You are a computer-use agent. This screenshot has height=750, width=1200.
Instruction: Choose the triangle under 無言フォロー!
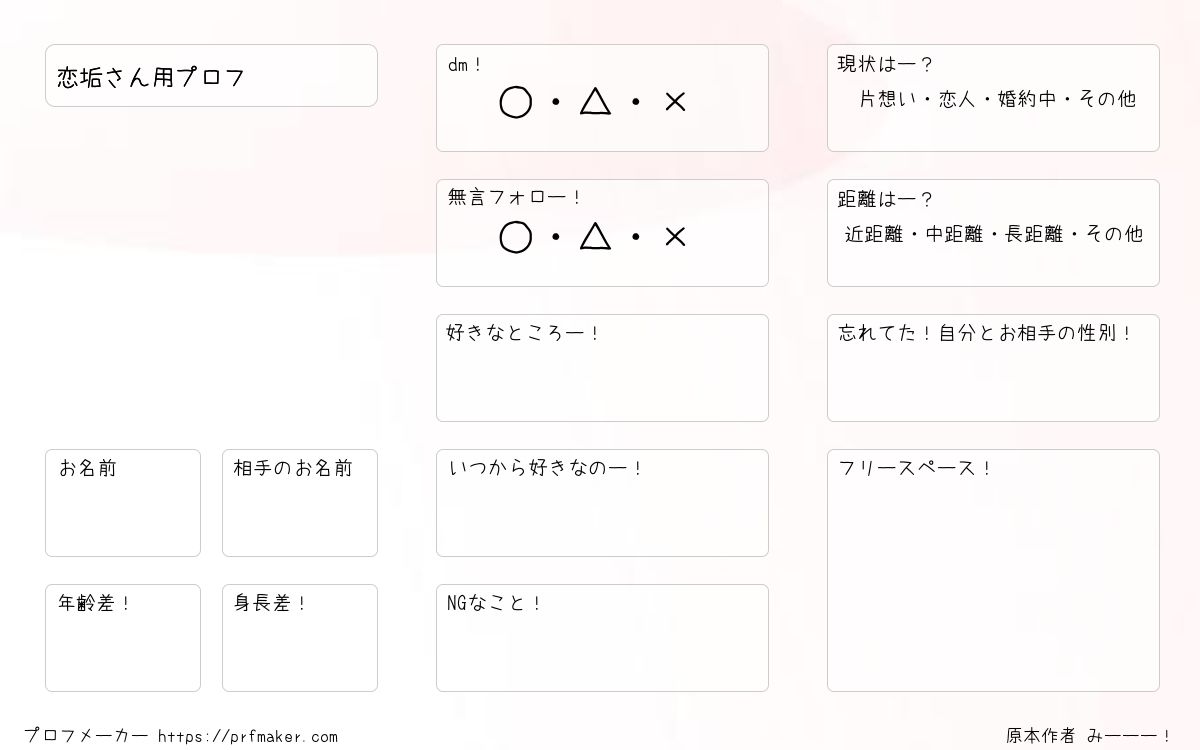pyautogui.click(x=595, y=236)
